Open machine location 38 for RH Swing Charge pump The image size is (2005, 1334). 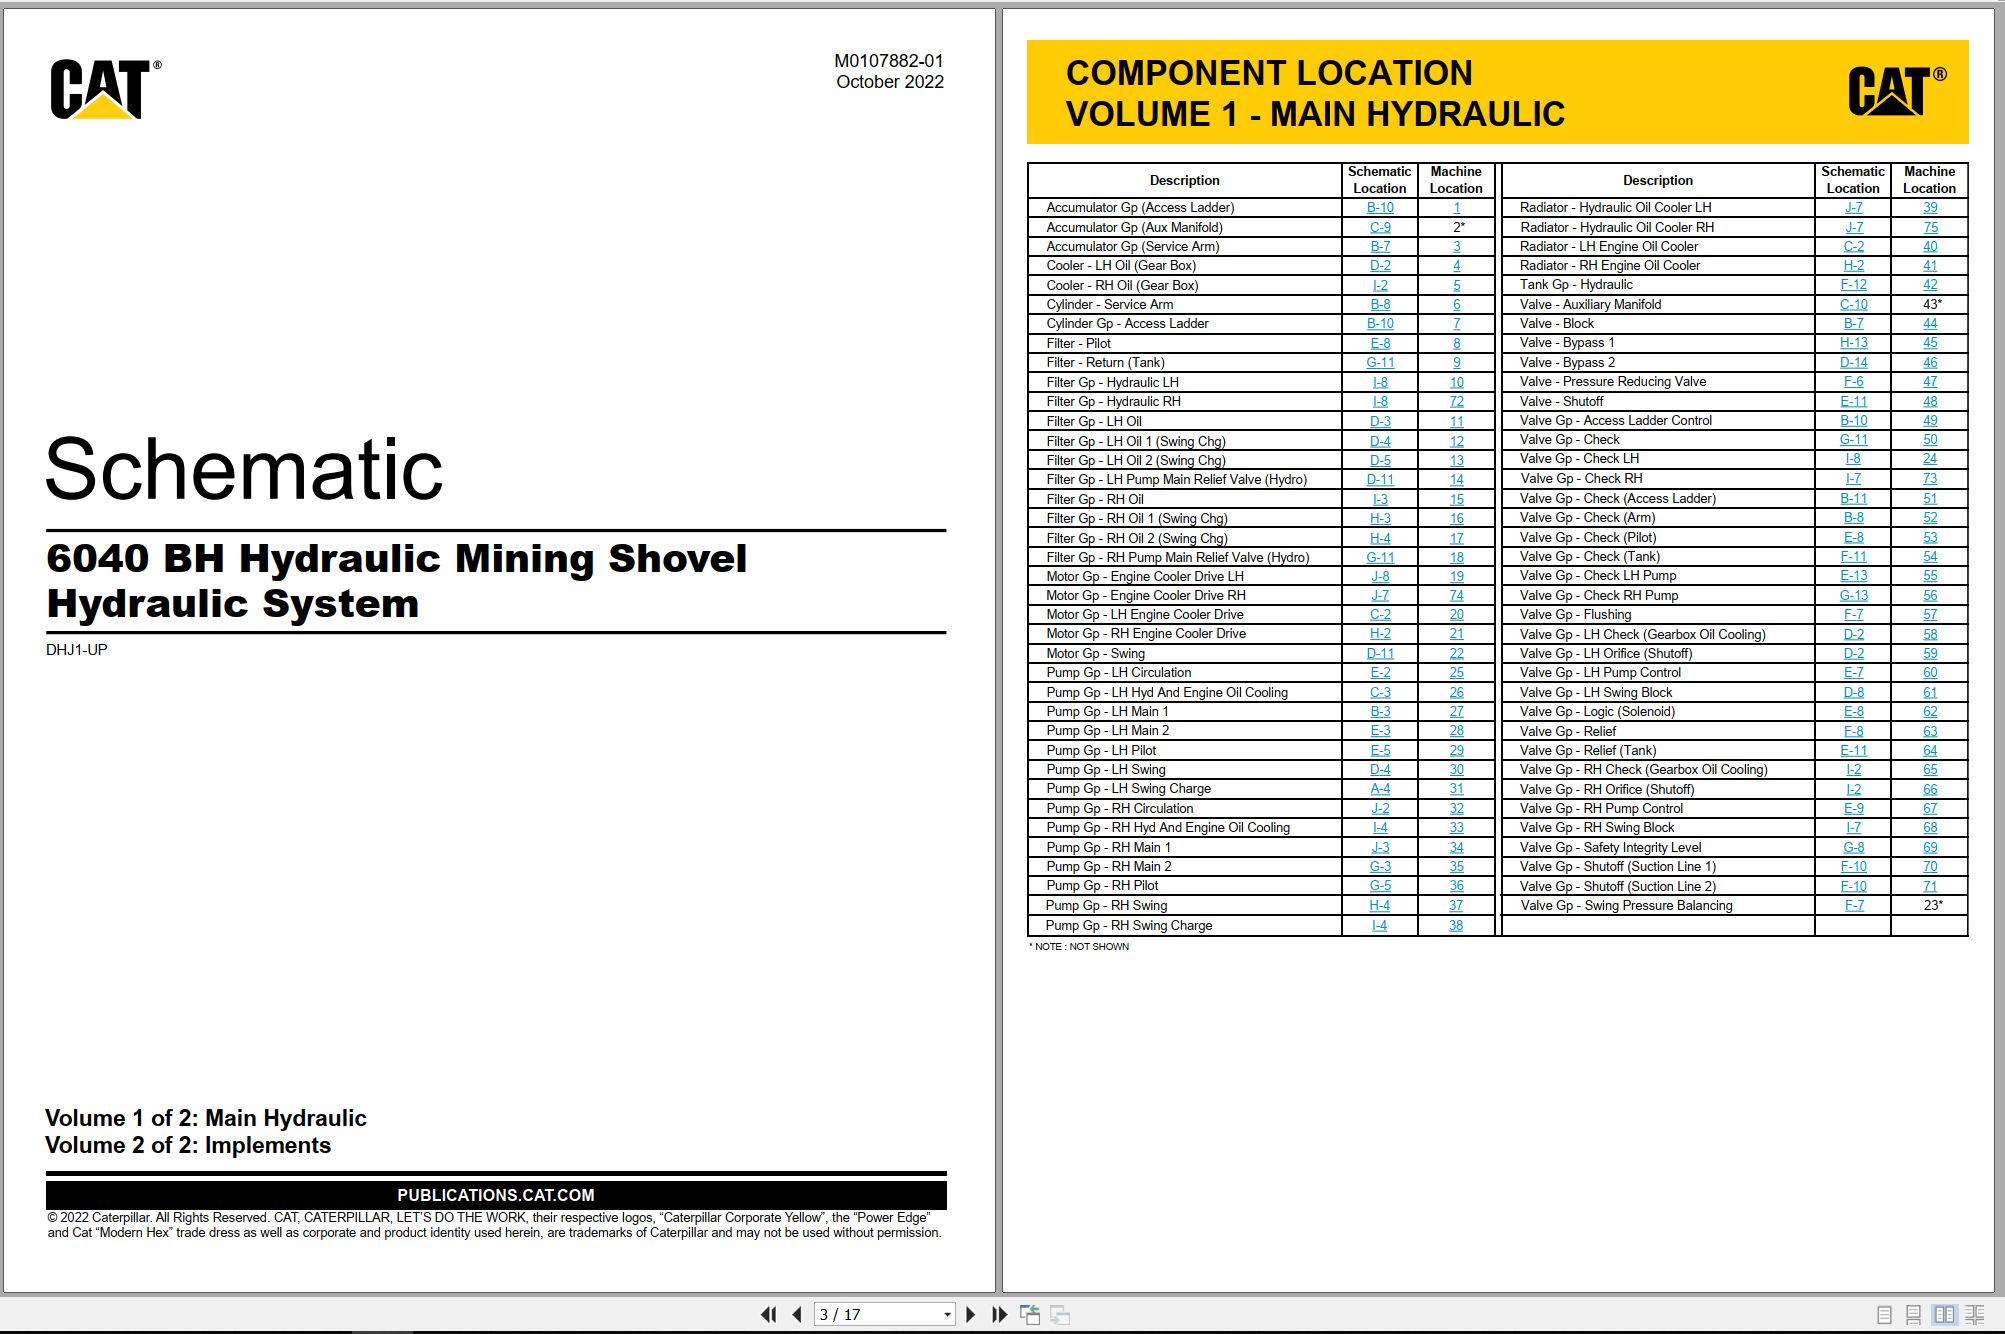pos(1456,925)
